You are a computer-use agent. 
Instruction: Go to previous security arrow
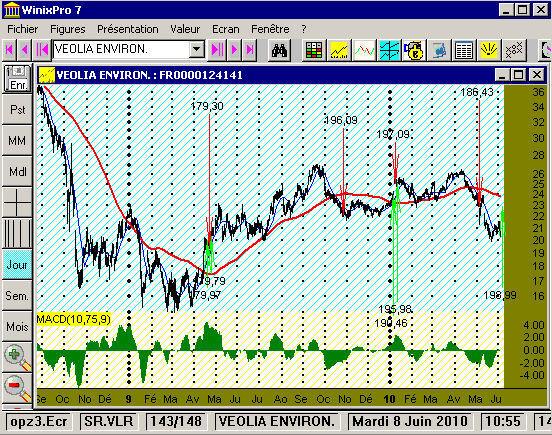pos(24,50)
